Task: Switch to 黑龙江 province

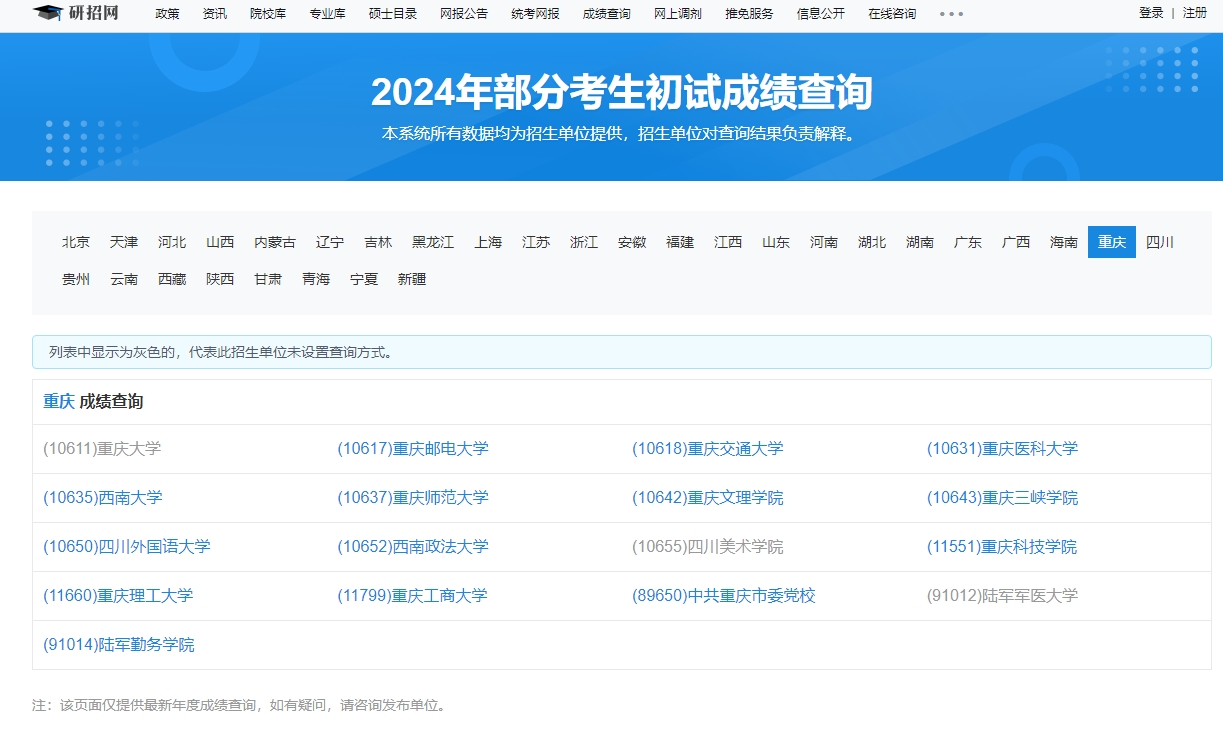Action: click(433, 242)
